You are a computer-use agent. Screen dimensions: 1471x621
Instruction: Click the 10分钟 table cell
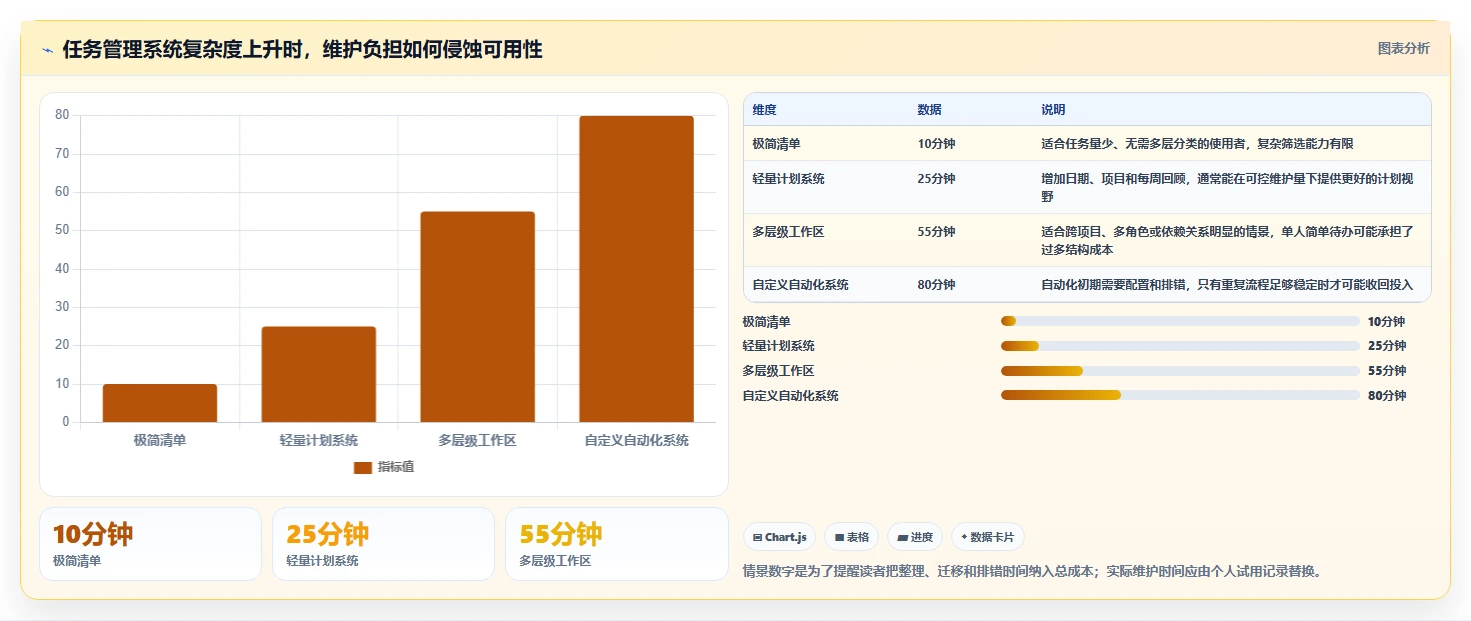coord(936,144)
